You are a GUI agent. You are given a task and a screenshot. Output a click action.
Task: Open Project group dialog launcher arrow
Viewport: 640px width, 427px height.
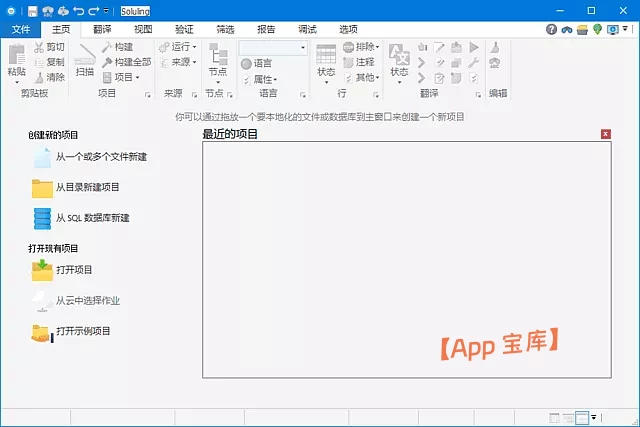click(x=147, y=95)
